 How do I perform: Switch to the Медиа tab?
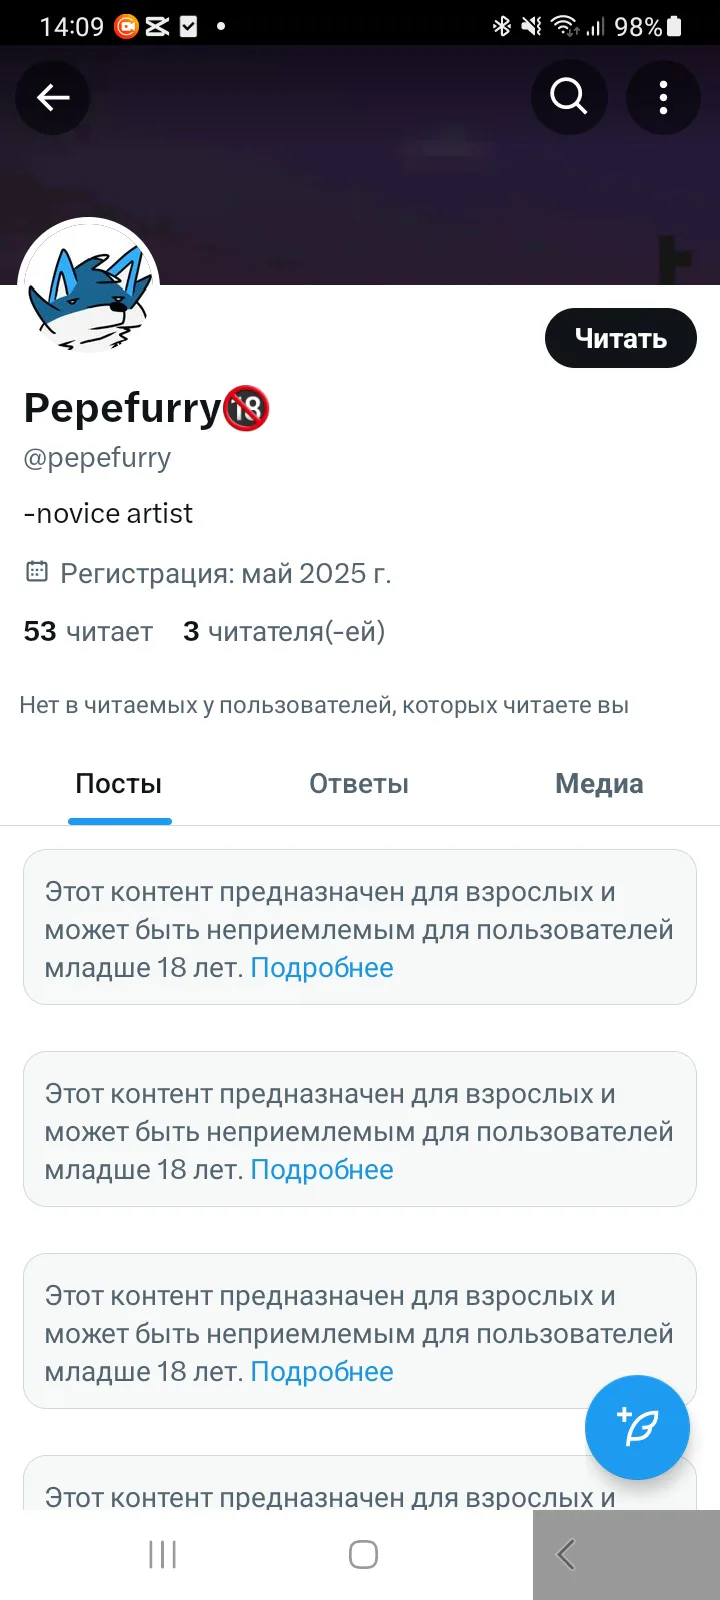[599, 784]
